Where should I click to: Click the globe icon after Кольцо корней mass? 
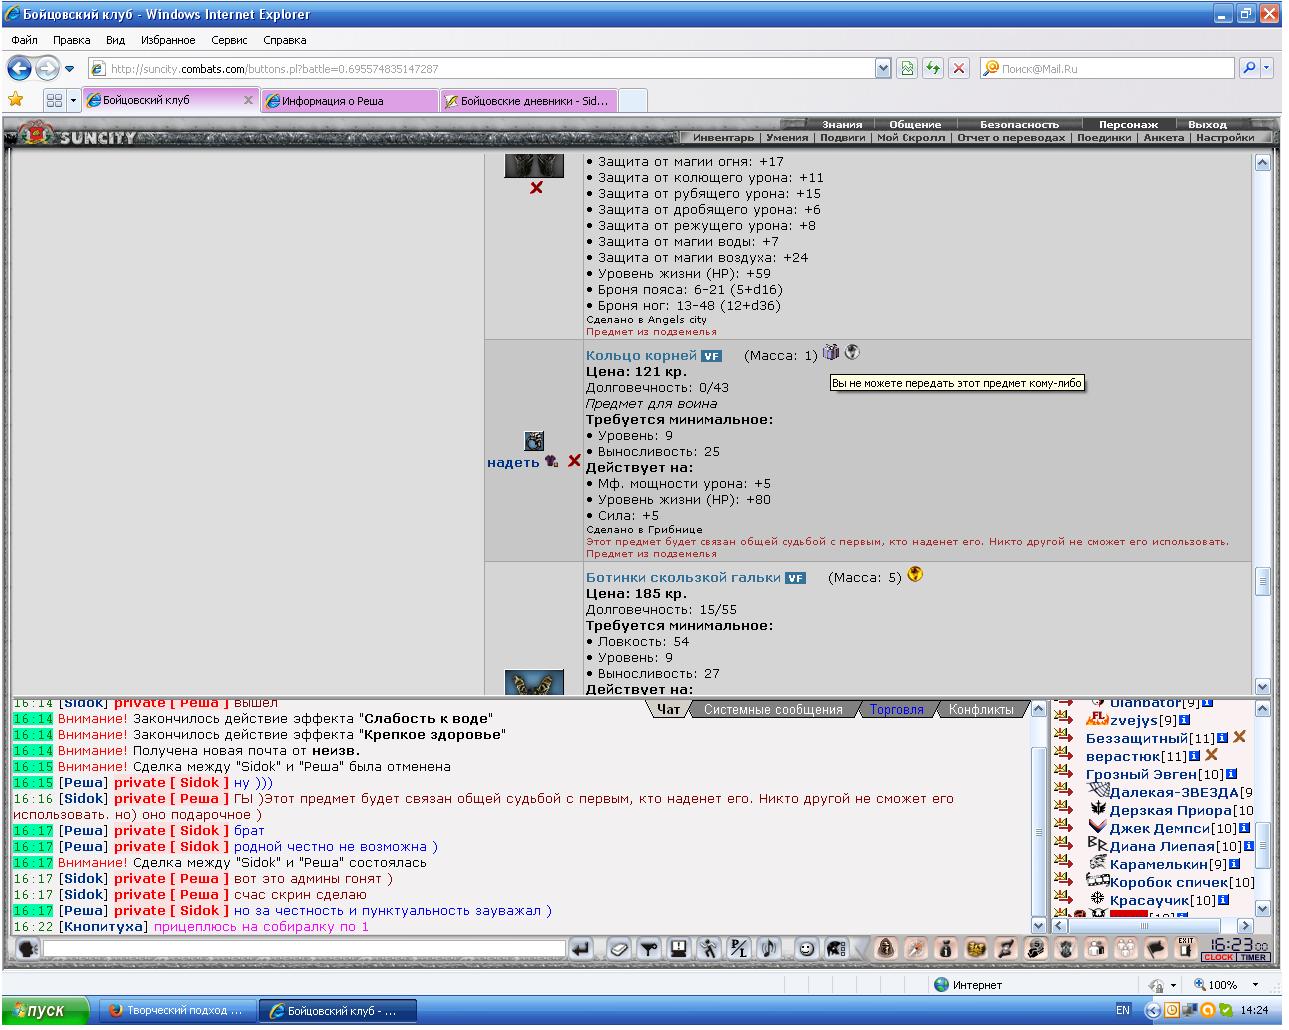click(x=852, y=353)
